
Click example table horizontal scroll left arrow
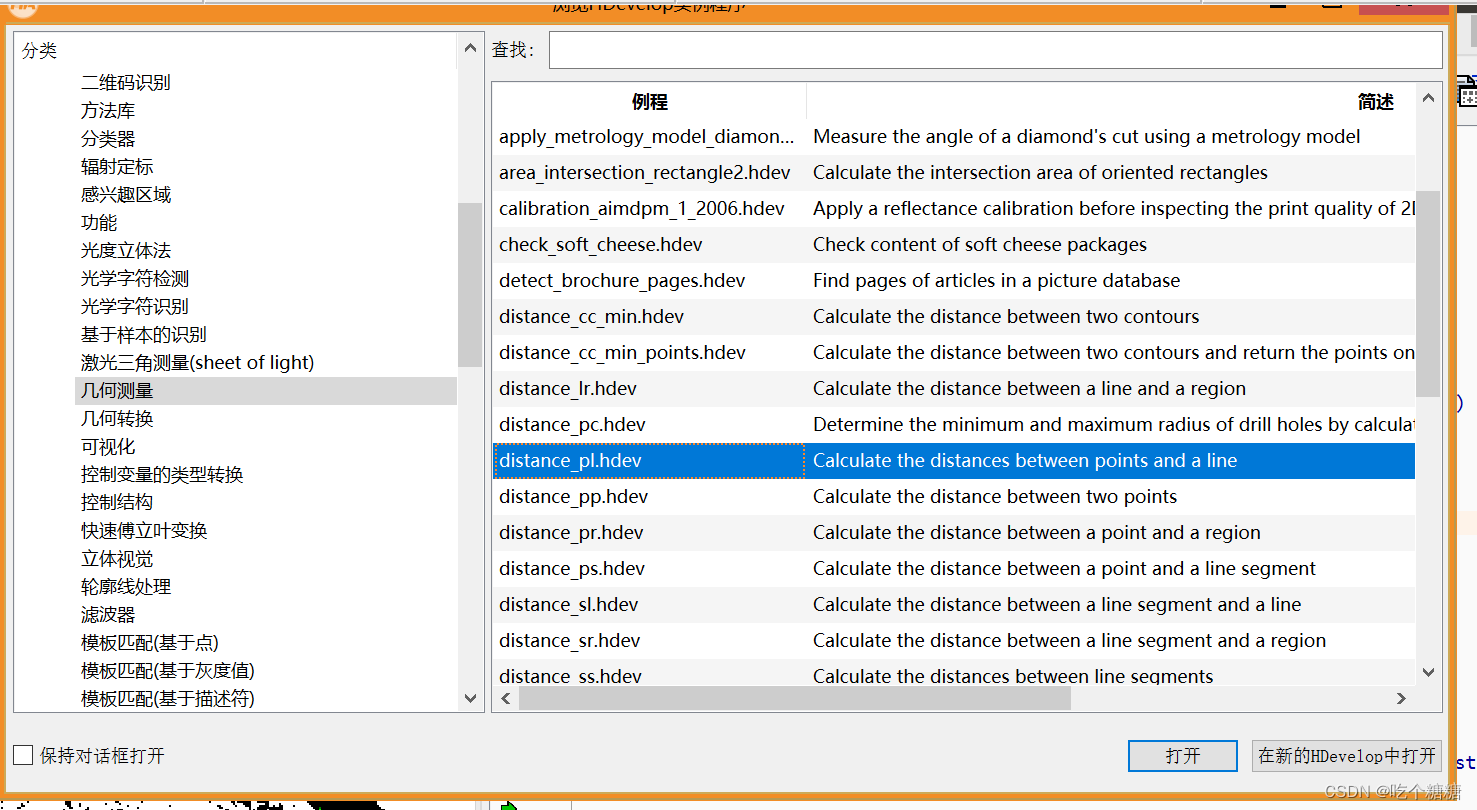pos(506,698)
